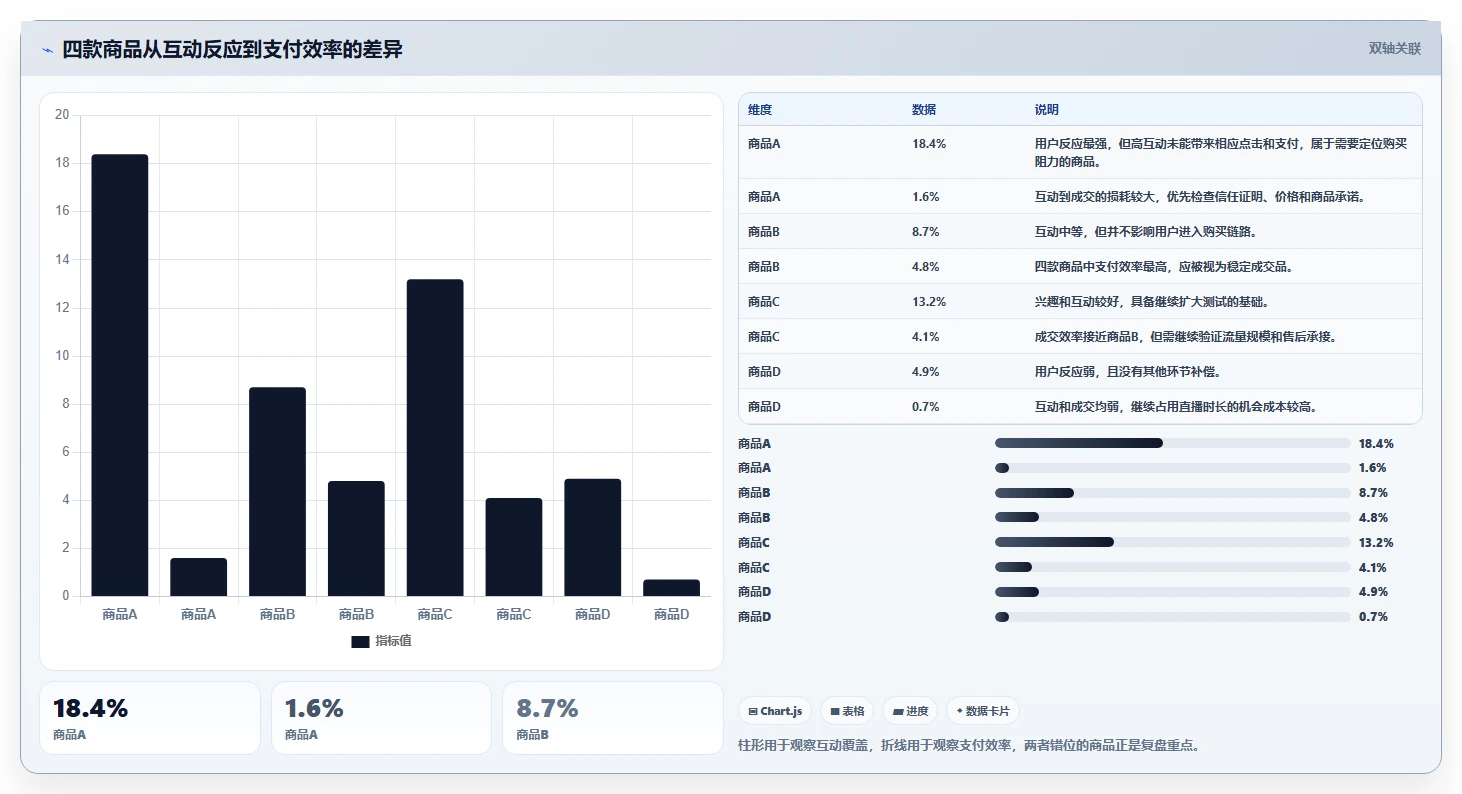
Task: Click the 指标值 legend color swatch
Action: point(360,641)
